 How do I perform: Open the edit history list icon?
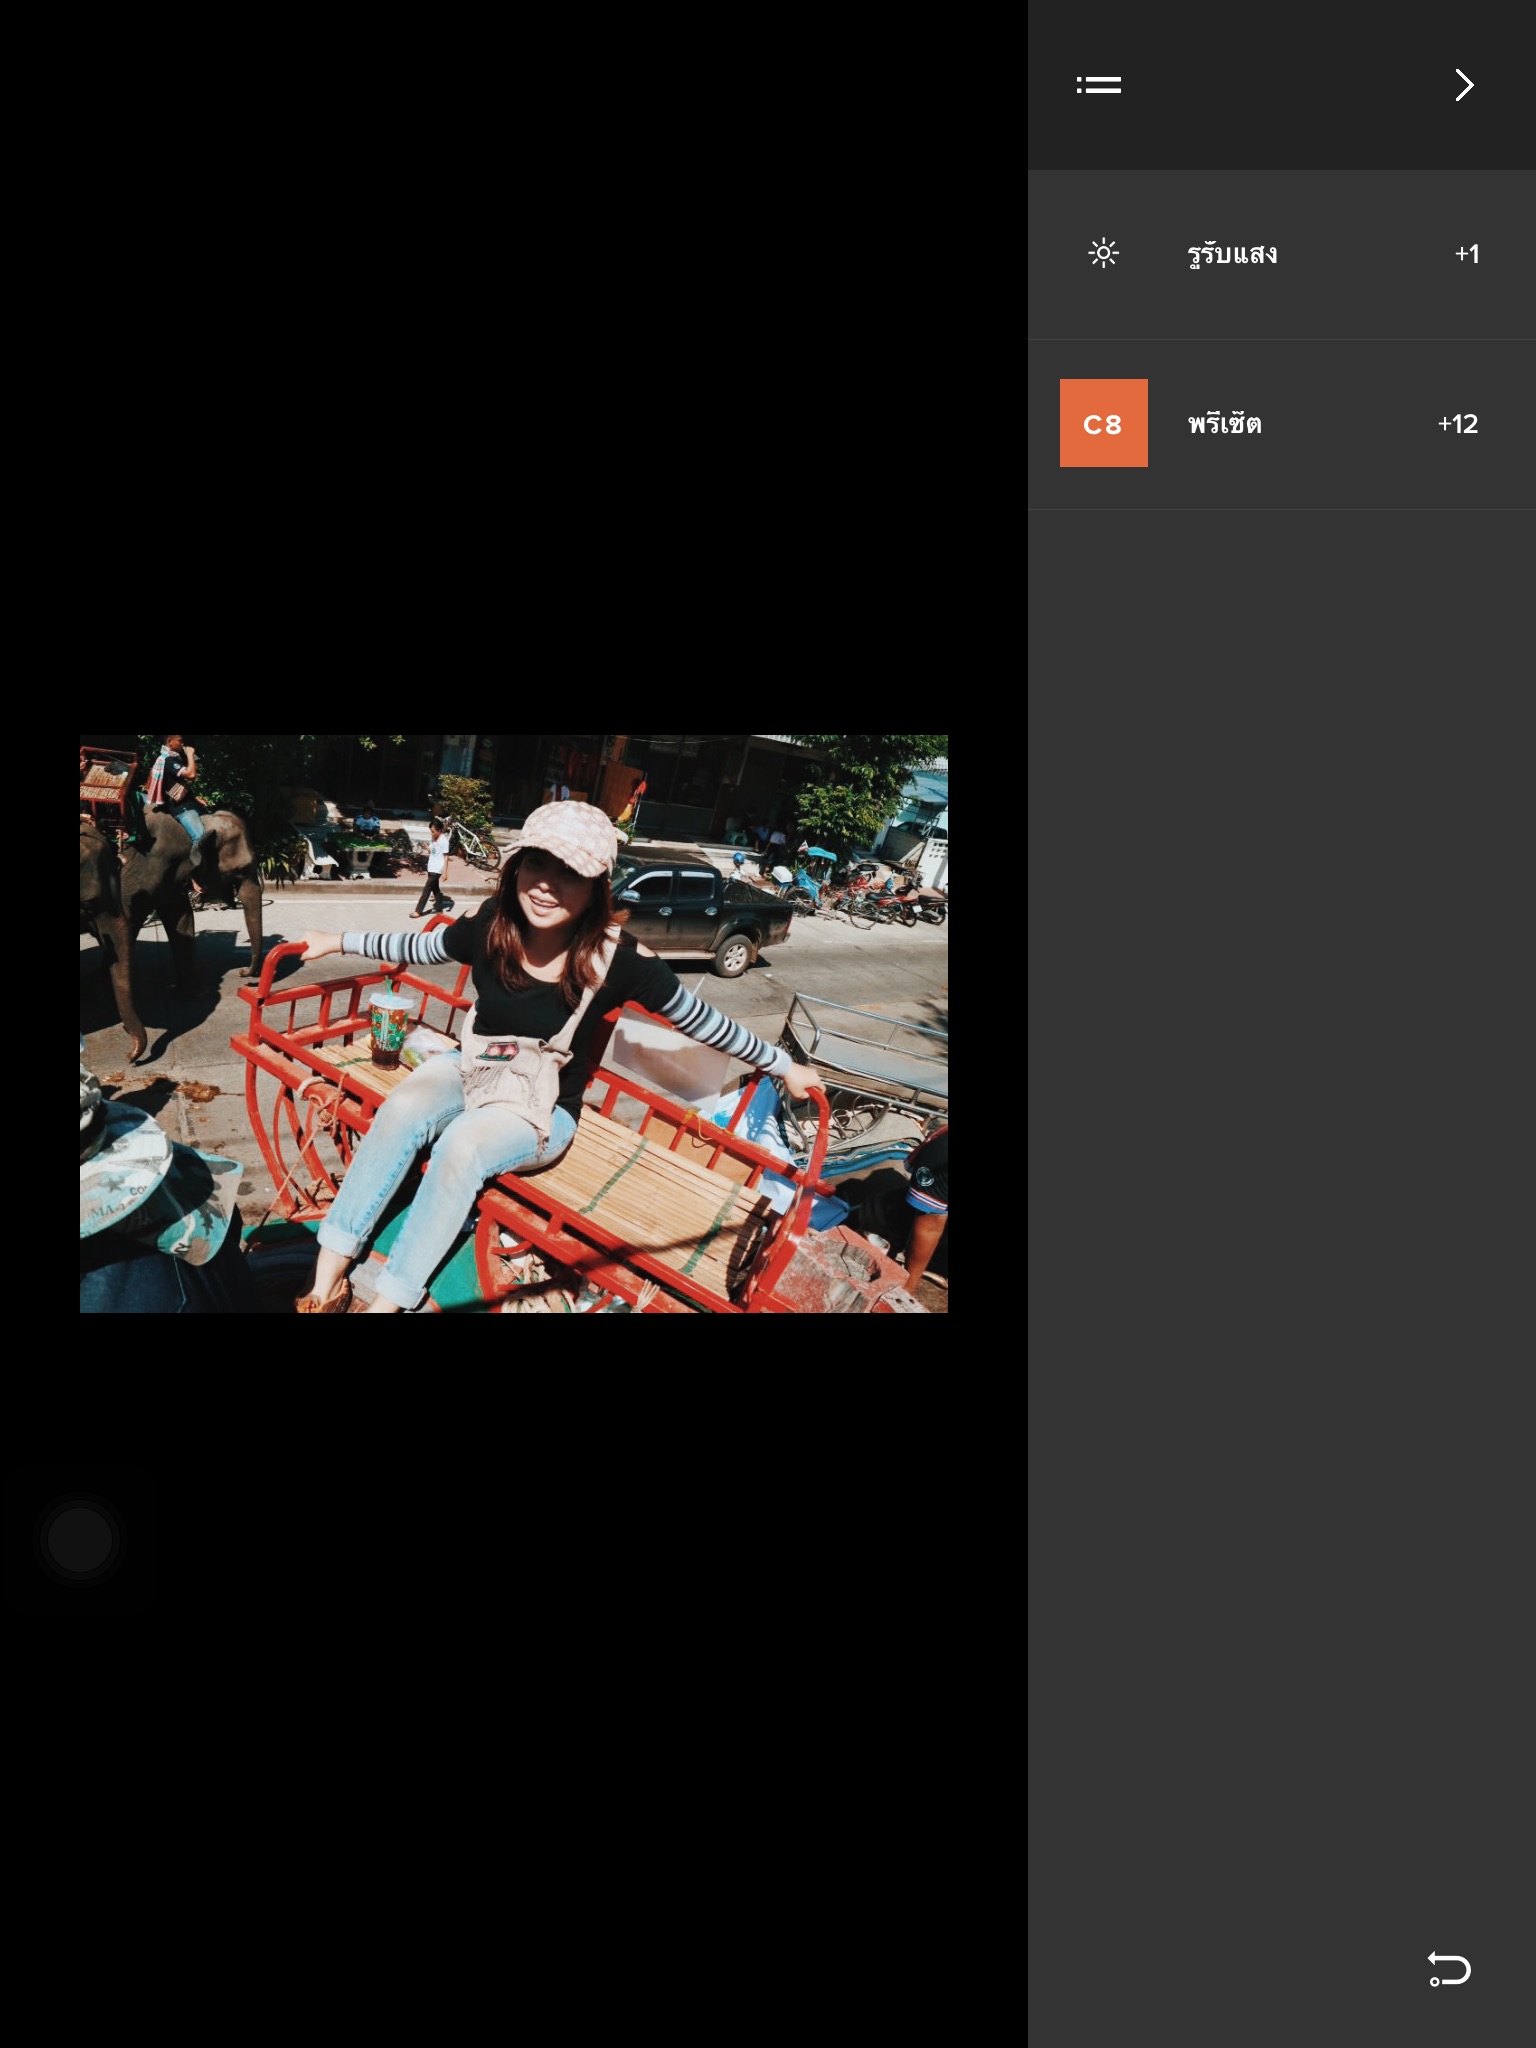coord(1098,85)
